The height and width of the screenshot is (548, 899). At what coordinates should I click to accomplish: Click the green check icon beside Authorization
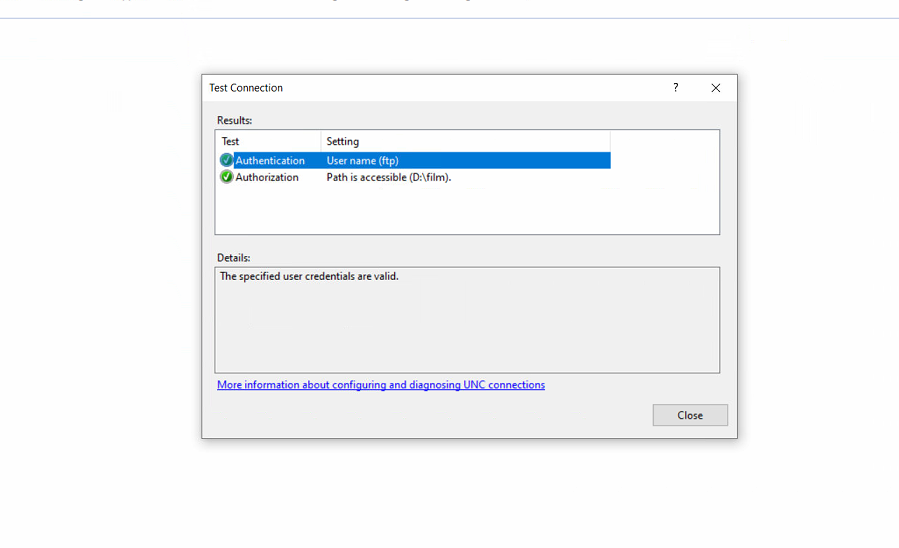pyautogui.click(x=227, y=177)
